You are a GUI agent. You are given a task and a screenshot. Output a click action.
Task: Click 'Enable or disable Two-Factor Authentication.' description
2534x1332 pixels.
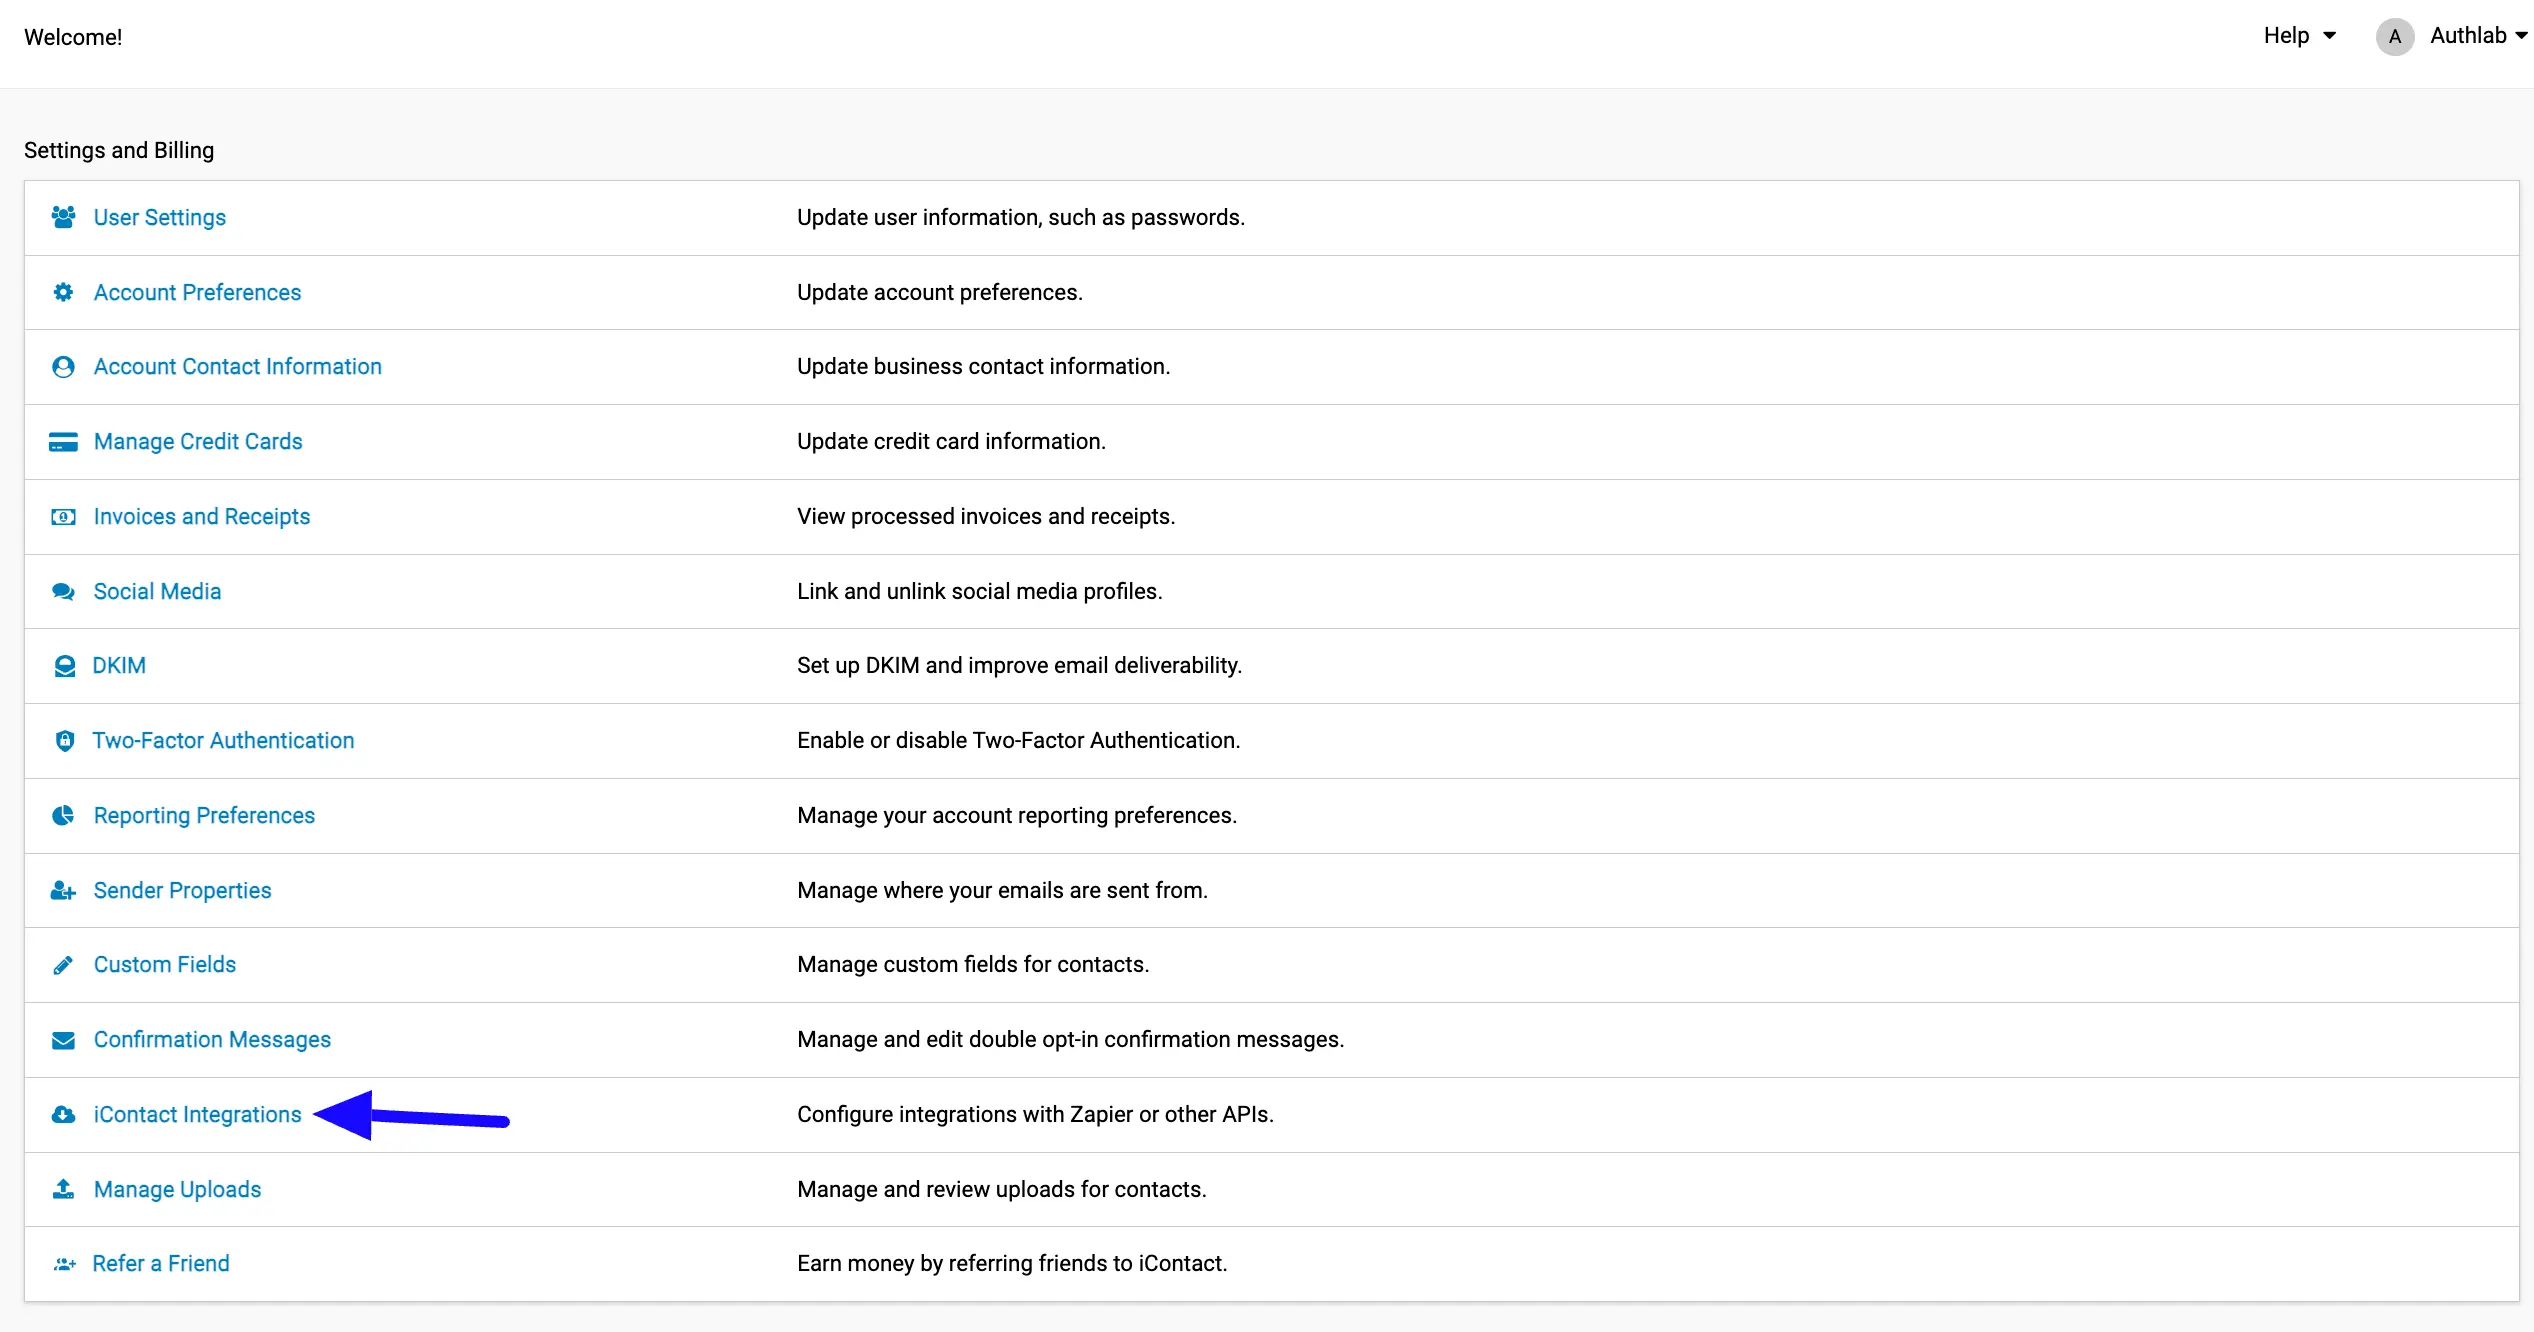coord(1018,741)
